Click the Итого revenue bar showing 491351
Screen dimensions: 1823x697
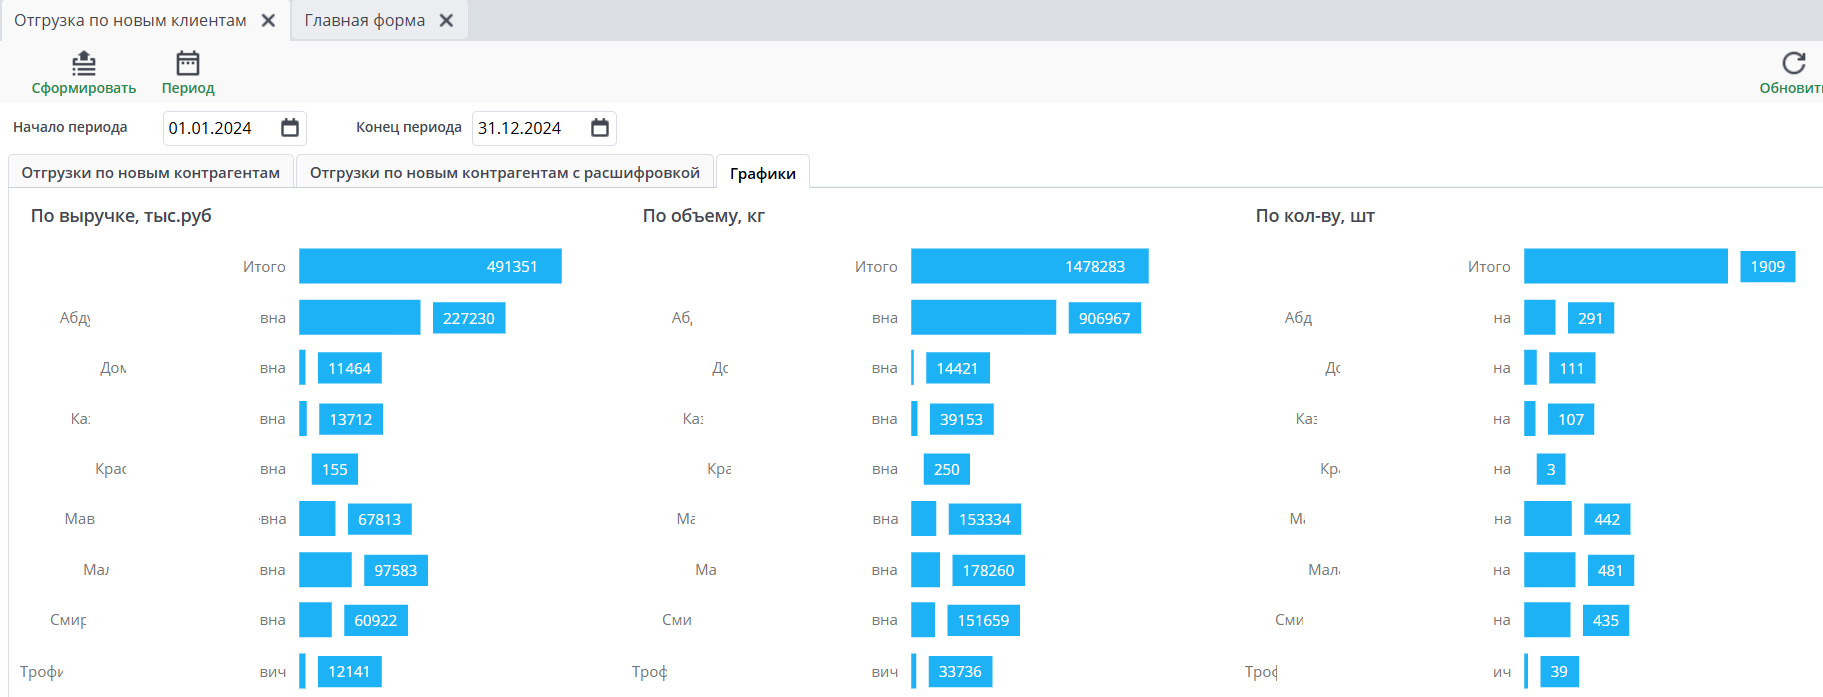tap(430, 267)
